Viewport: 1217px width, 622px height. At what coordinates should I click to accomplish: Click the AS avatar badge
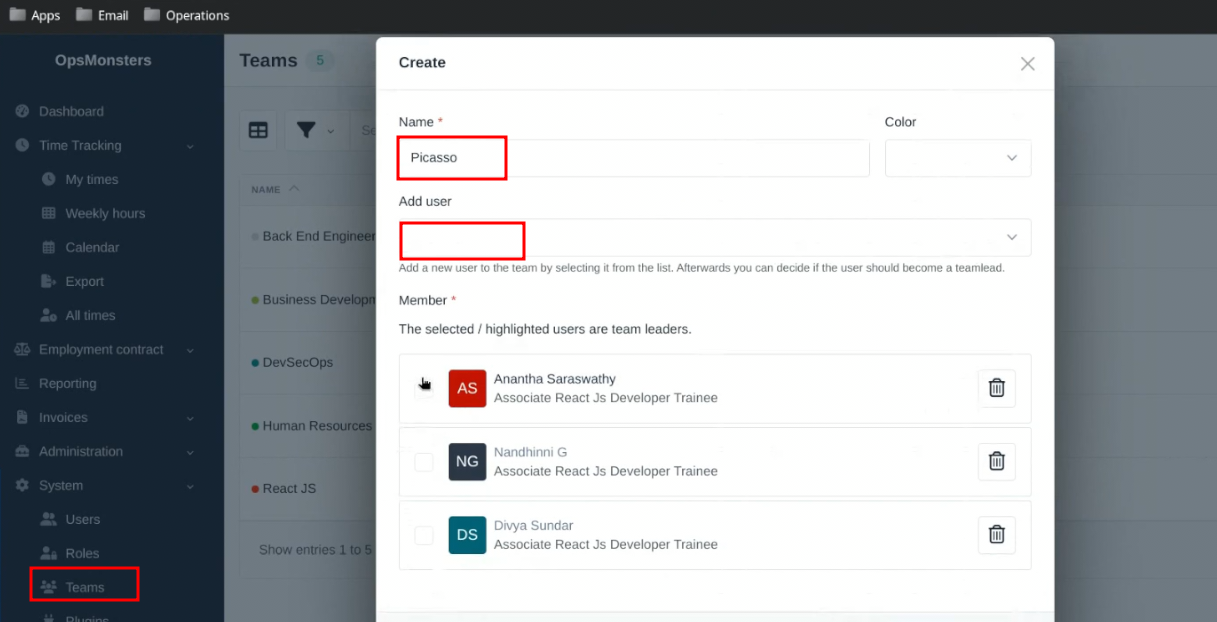click(x=467, y=388)
